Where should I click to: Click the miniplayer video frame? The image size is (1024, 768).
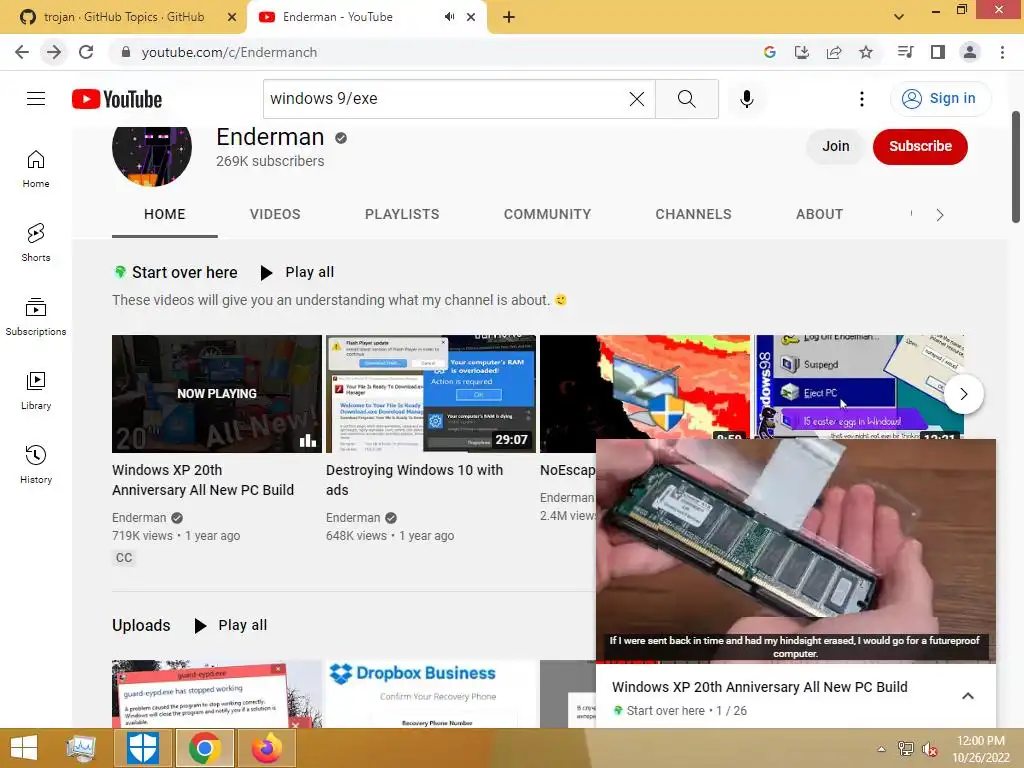(795, 550)
